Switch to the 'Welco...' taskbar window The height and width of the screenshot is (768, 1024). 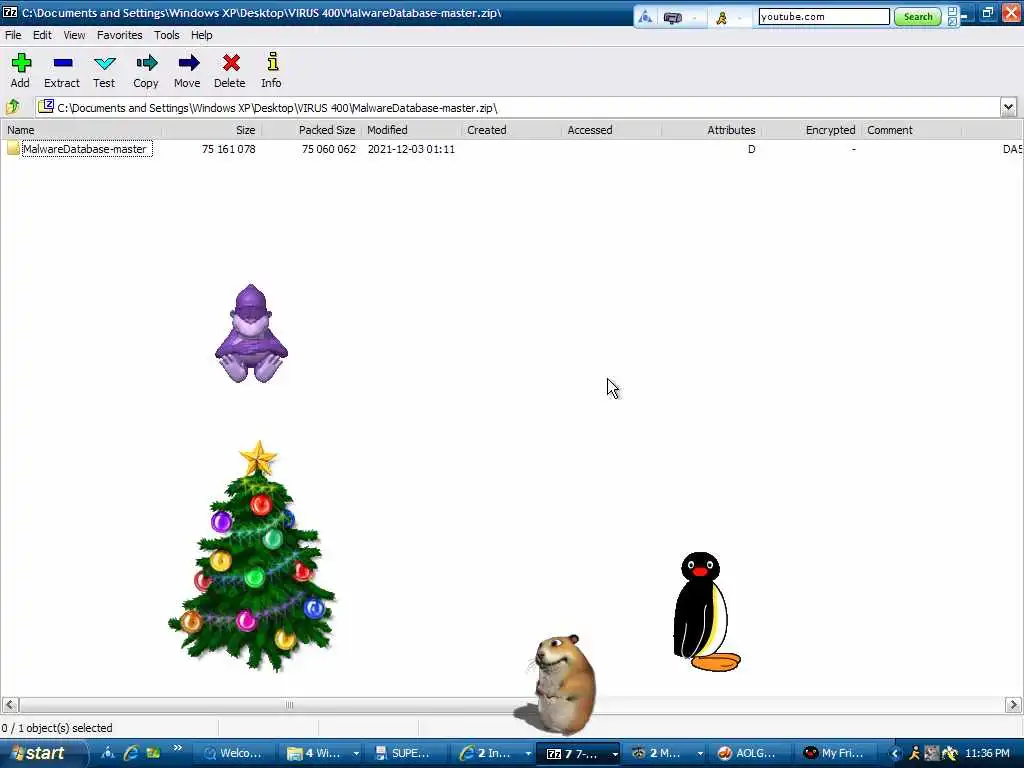[232, 754]
